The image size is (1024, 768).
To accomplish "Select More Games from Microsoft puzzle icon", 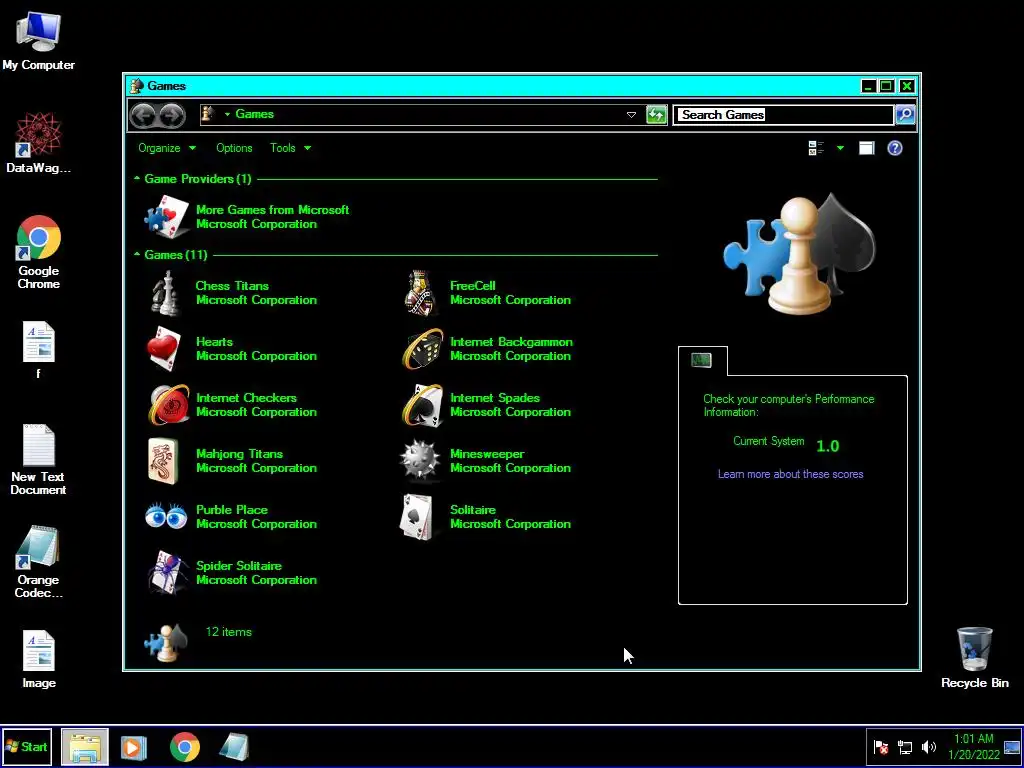I will click(167, 217).
